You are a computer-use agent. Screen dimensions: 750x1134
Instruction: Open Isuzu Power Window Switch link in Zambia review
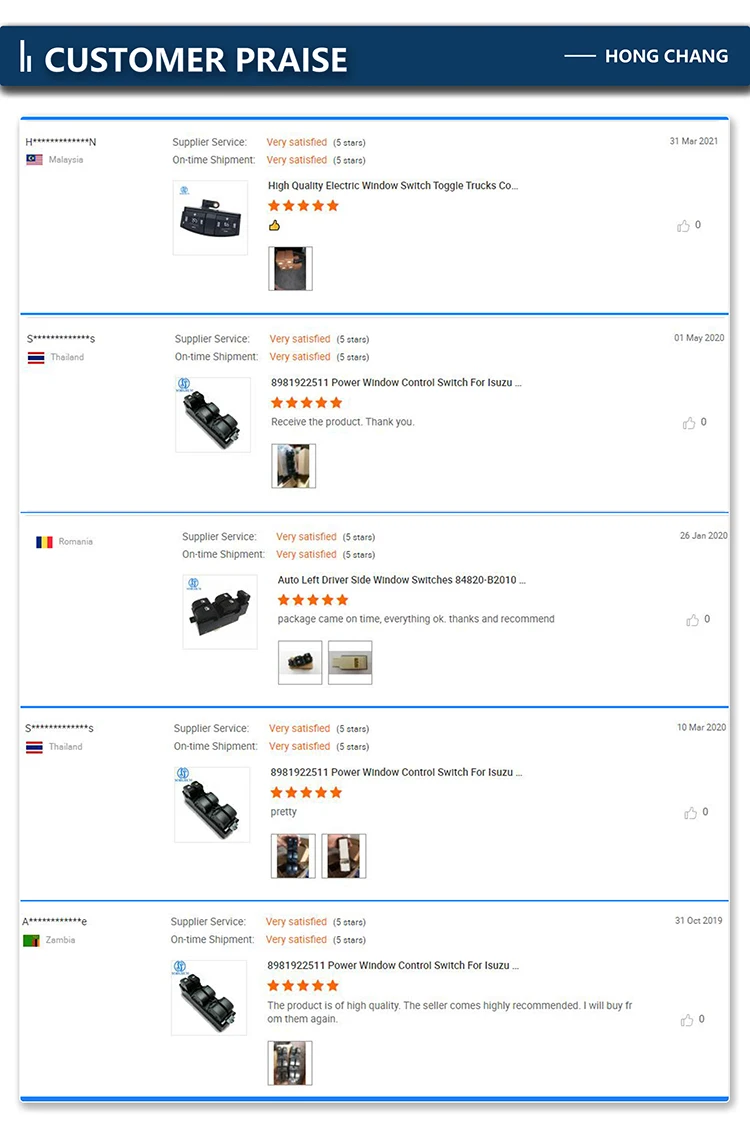coord(393,965)
